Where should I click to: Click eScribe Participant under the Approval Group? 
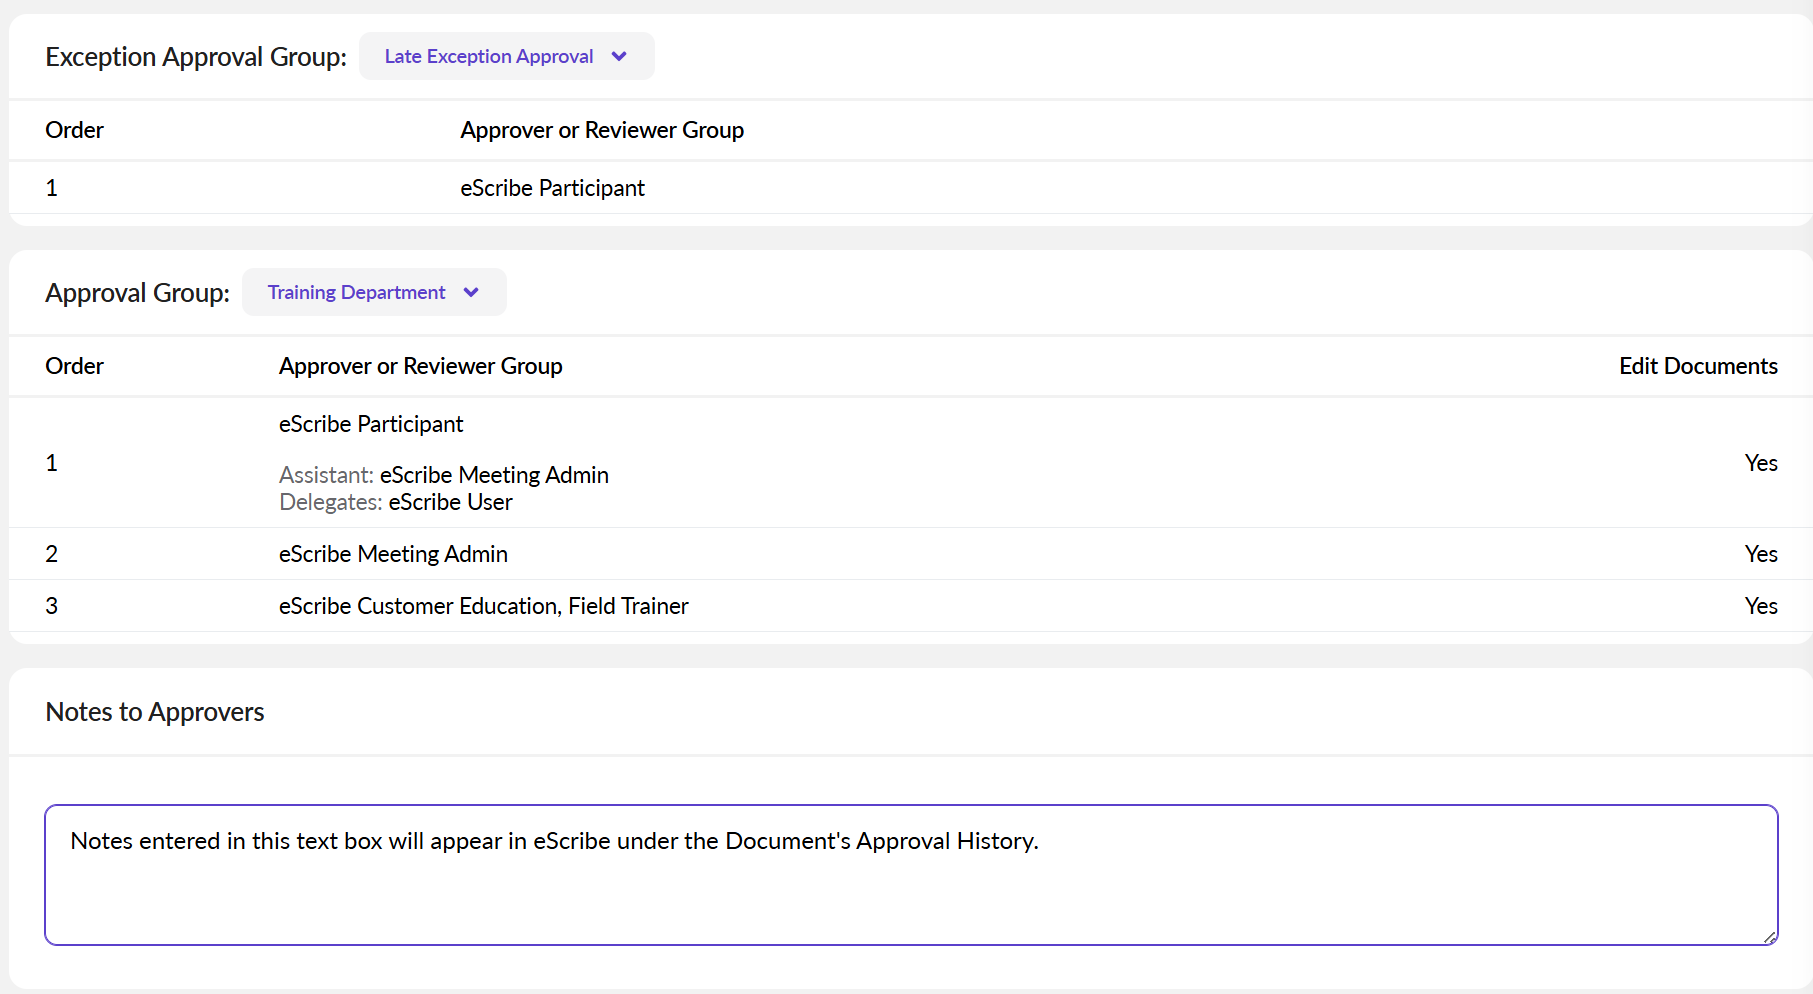pyautogui.click(x=371, y=424)
